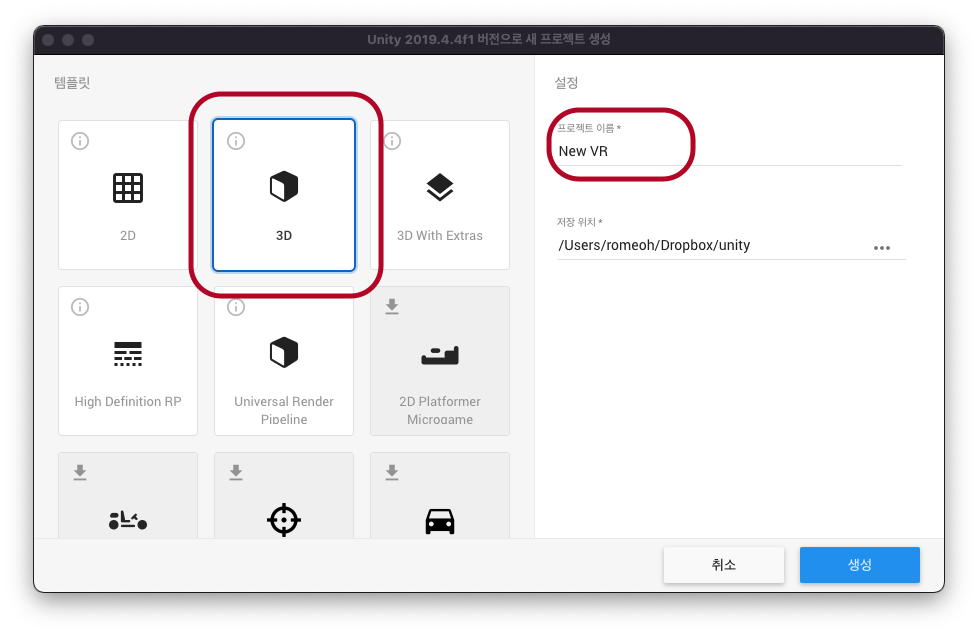Click the Universal Render Pipeline cube icon
Screen dimensions: 978x634
tap(284, 353)
